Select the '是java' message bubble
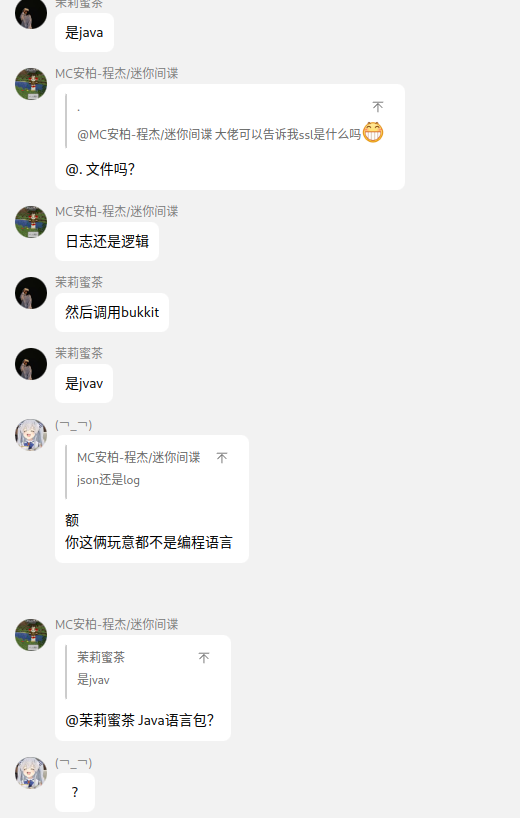This screenshot has width=520, height=818. [x=84, y=32]
